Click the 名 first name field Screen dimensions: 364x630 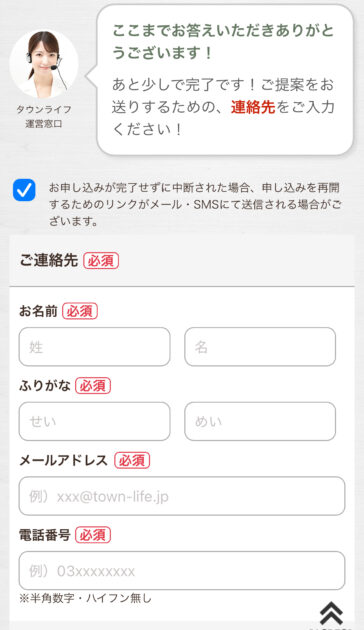click(x=260, y=347)
